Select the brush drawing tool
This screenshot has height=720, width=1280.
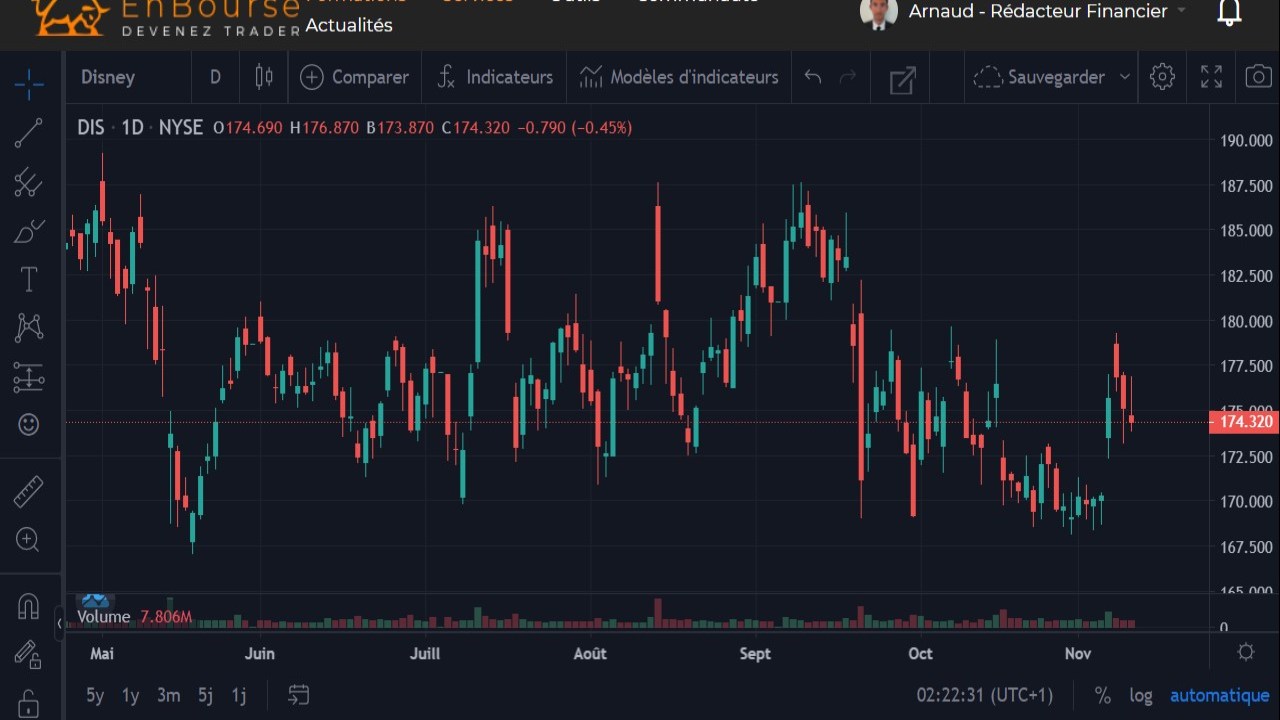click(29, 231)
